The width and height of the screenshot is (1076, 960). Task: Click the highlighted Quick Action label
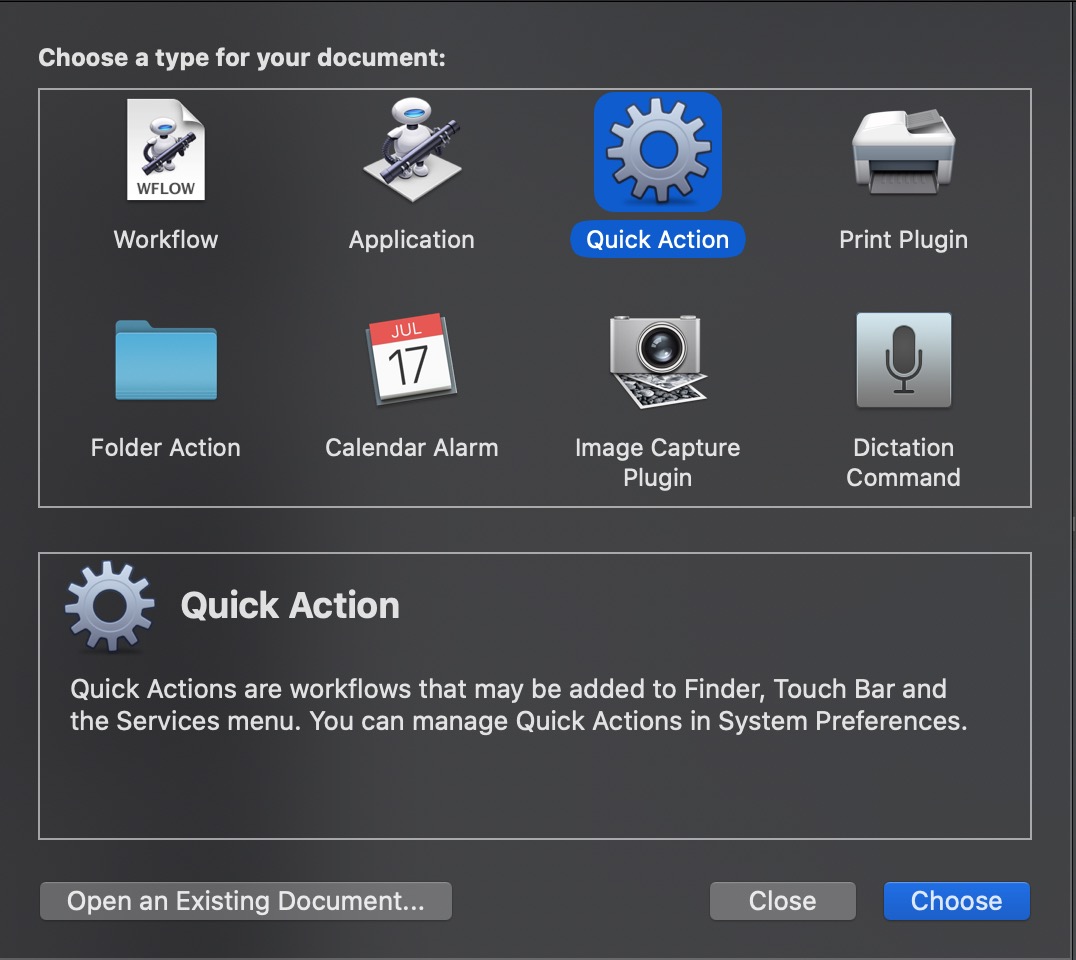coord(657,239)
